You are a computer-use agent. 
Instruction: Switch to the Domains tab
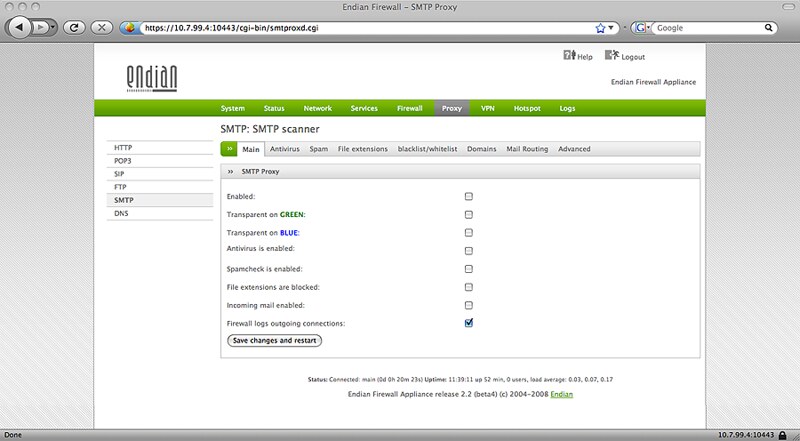(x=481, y=149)
